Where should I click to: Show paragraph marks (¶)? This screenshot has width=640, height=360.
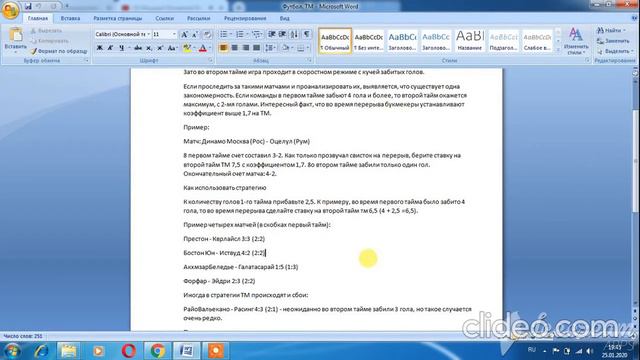point(306,34)
